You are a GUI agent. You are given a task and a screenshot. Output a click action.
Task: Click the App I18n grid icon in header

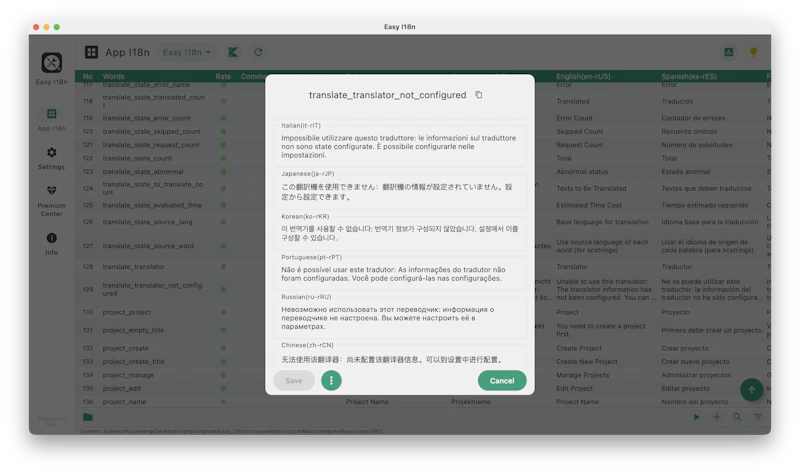[x=91, y=52]
